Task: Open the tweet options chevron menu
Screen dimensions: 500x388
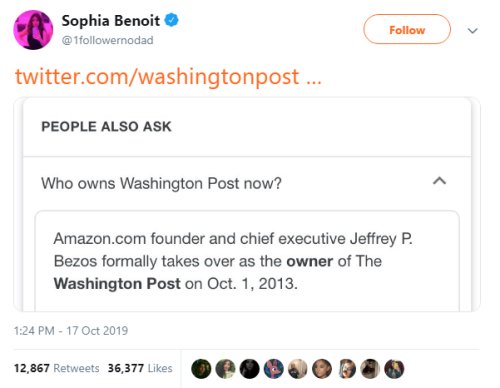Action: [473, 31]
